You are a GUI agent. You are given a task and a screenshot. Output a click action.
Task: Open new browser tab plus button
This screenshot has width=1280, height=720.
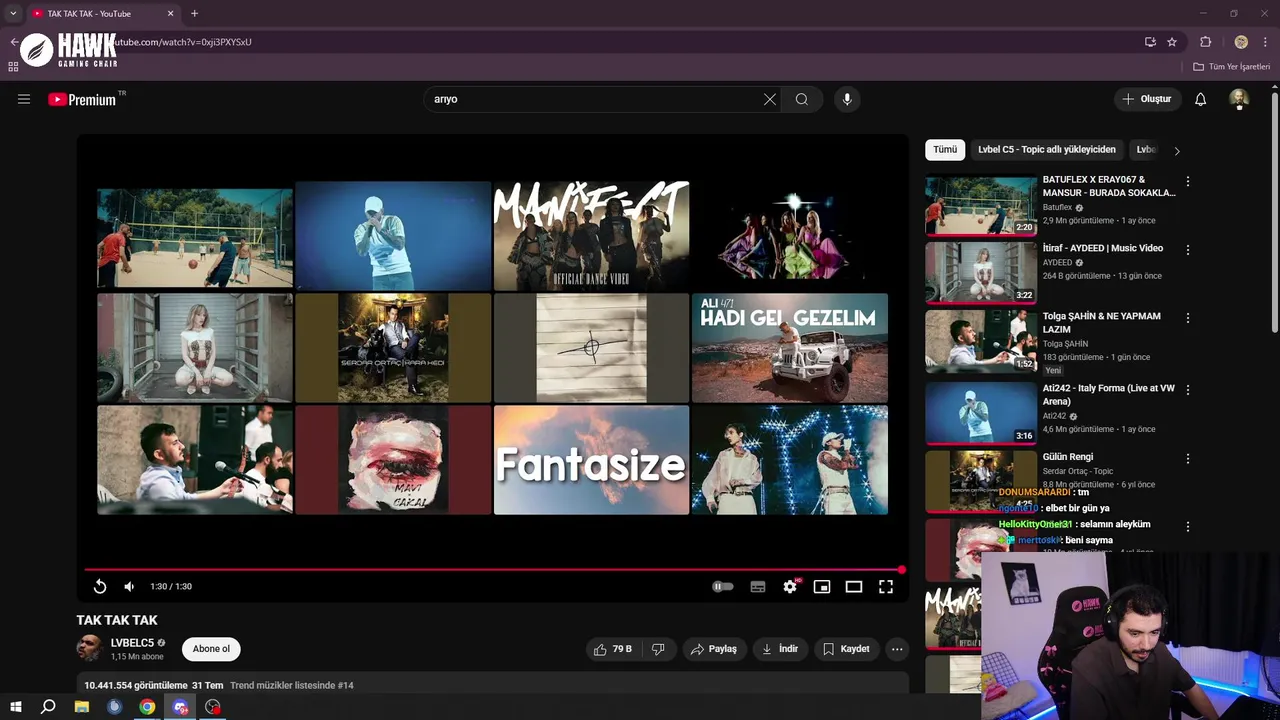194,13
